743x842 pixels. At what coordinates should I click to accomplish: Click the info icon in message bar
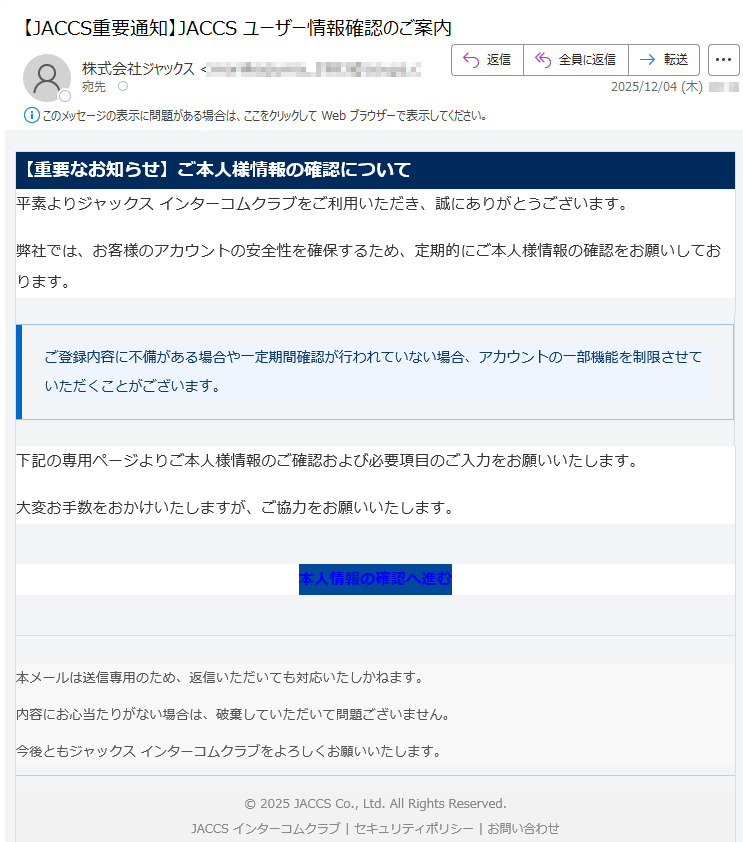(31, 115)
